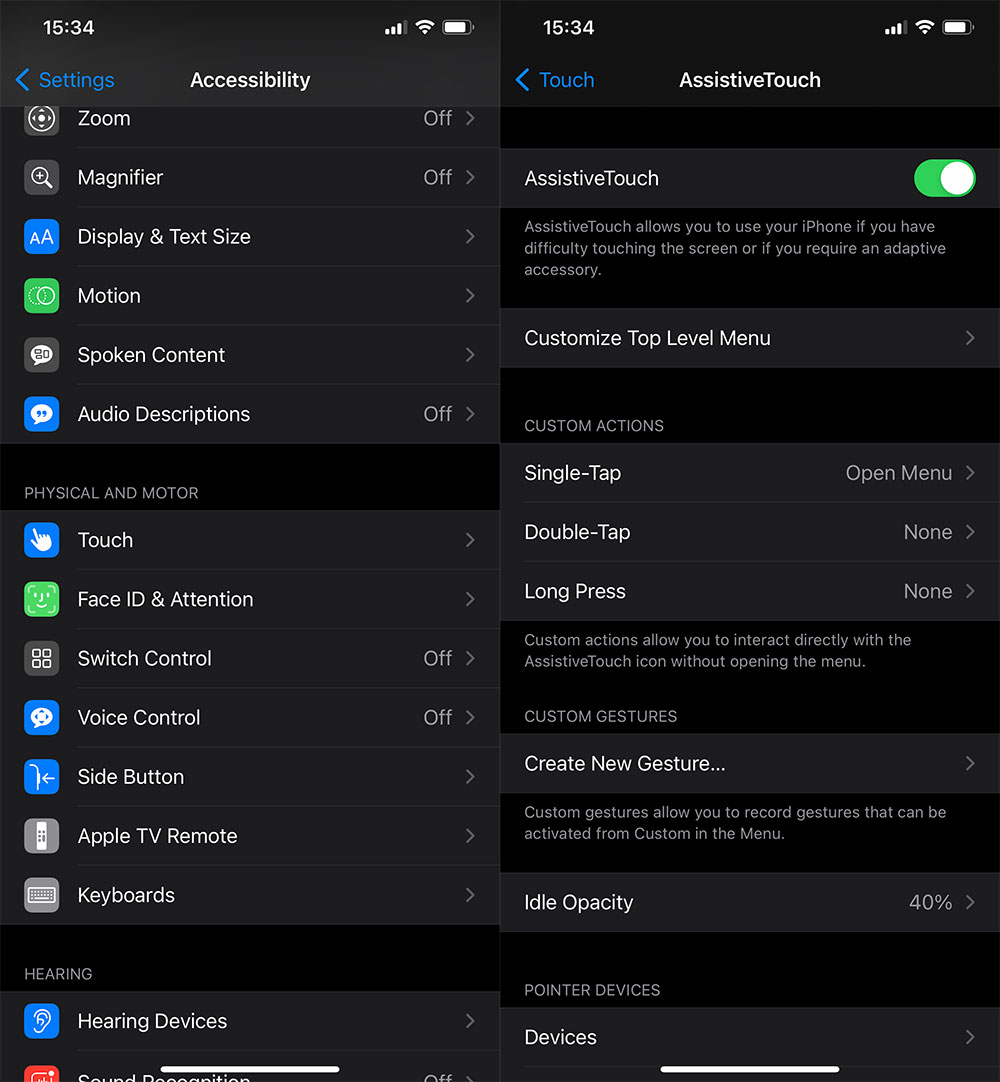Tap the home indicator bar on the left phone
This screenshot has height=1082, width=1000.
click(250, 1069)
